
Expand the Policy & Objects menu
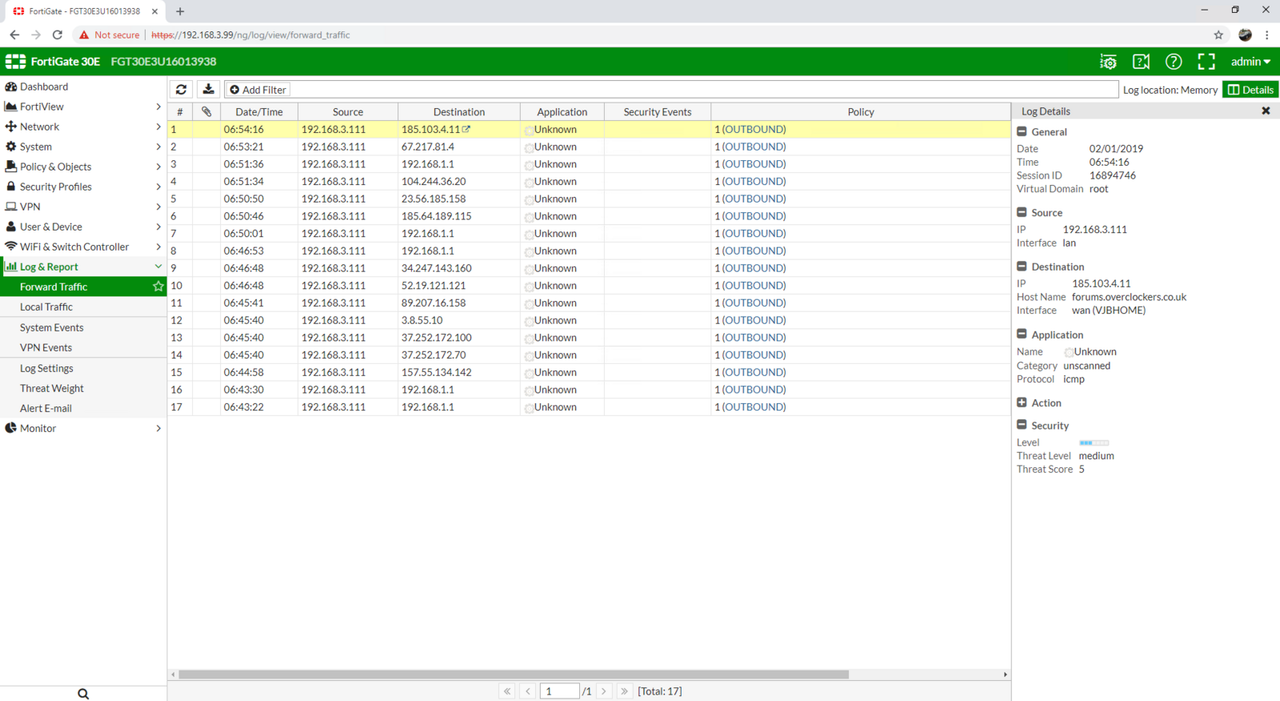(x=83, y=167)
